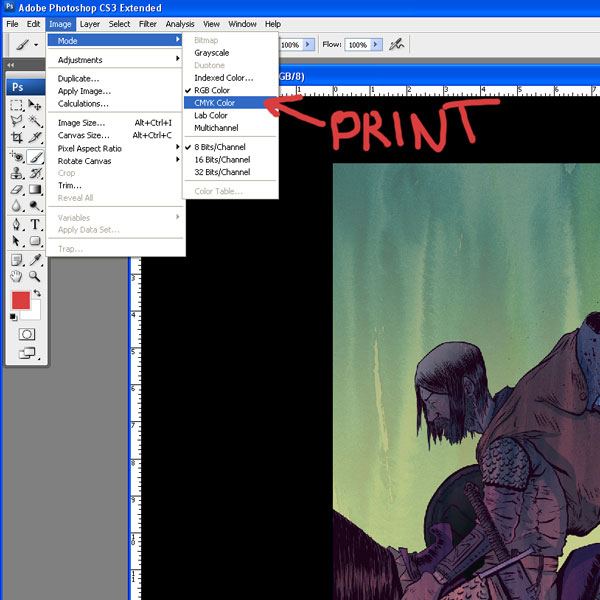The width and height of the screenshot is (600, 600).
Task: Select 16 Bits/Channel depth
Action: [230, 160]
